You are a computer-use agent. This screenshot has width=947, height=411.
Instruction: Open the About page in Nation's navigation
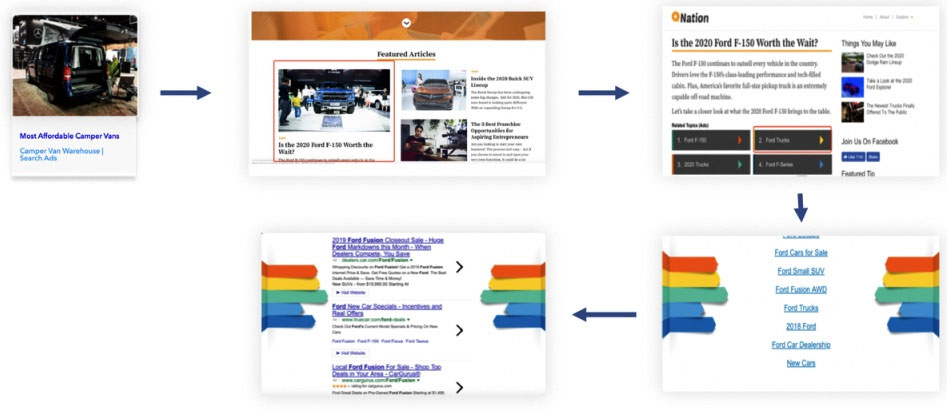884,17
